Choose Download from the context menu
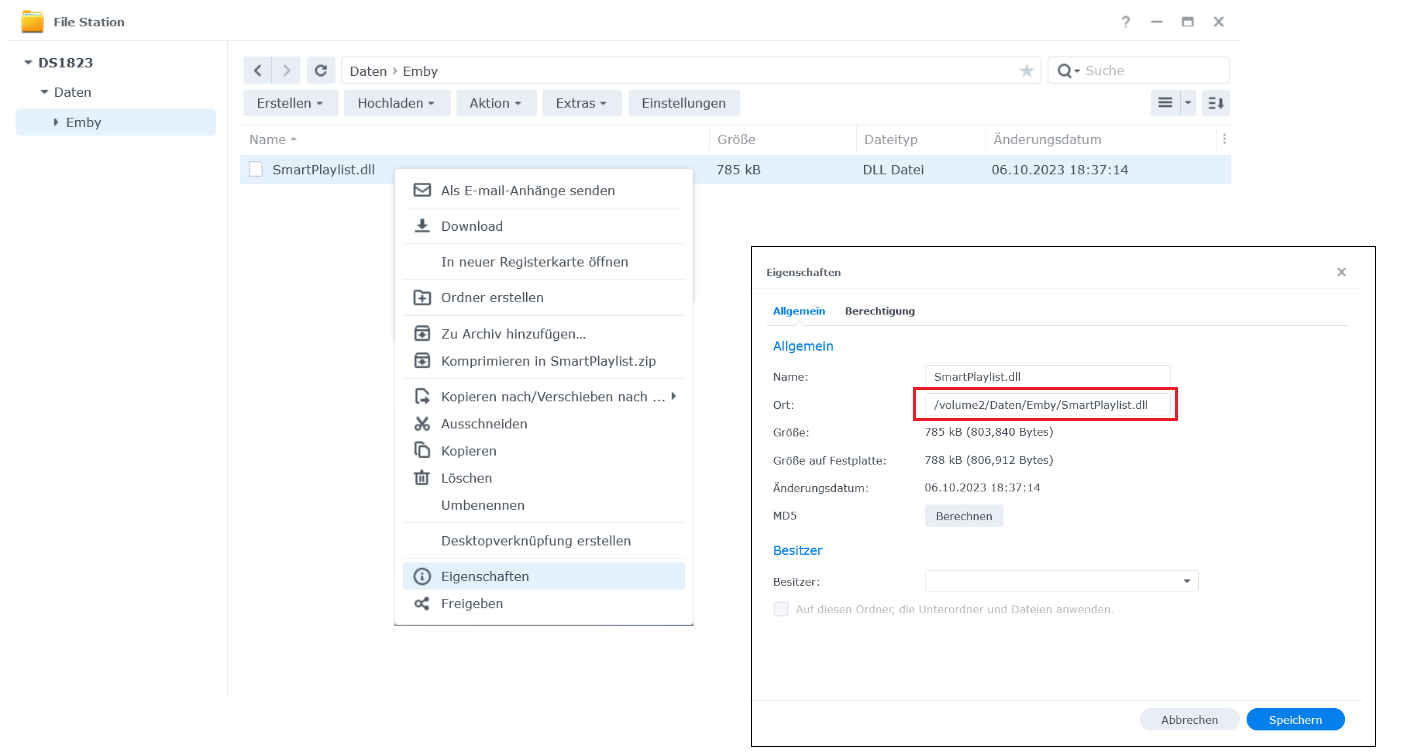Screen dimensions: 1407x752 click(x=471, y=226)
